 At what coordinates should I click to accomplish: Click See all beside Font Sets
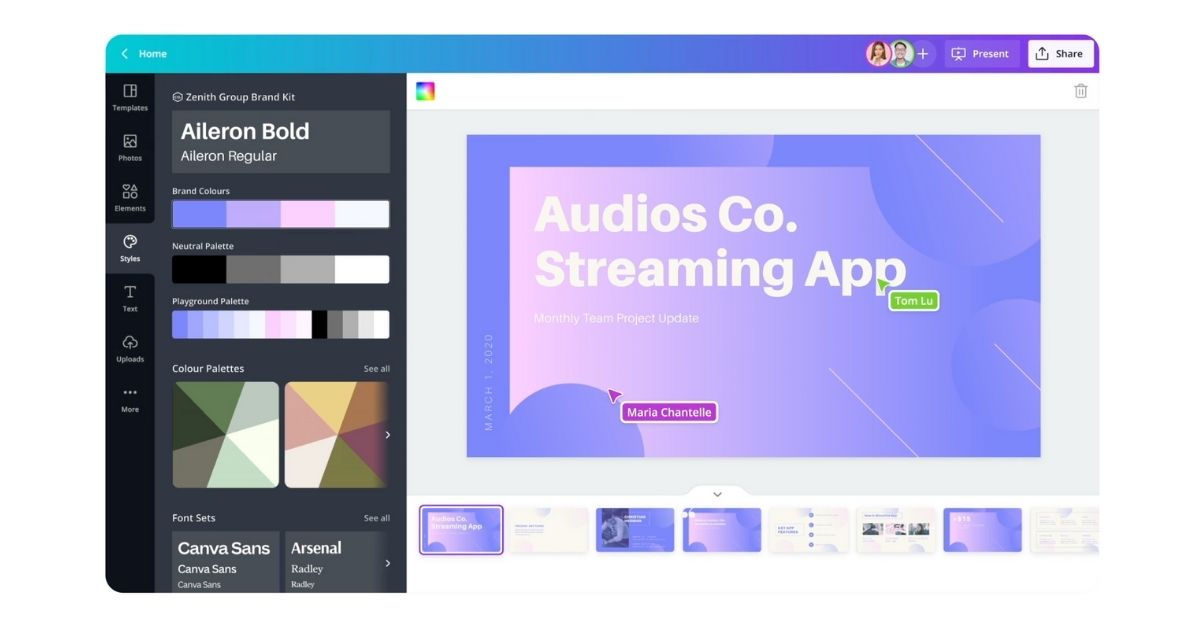tap(376, 518)
